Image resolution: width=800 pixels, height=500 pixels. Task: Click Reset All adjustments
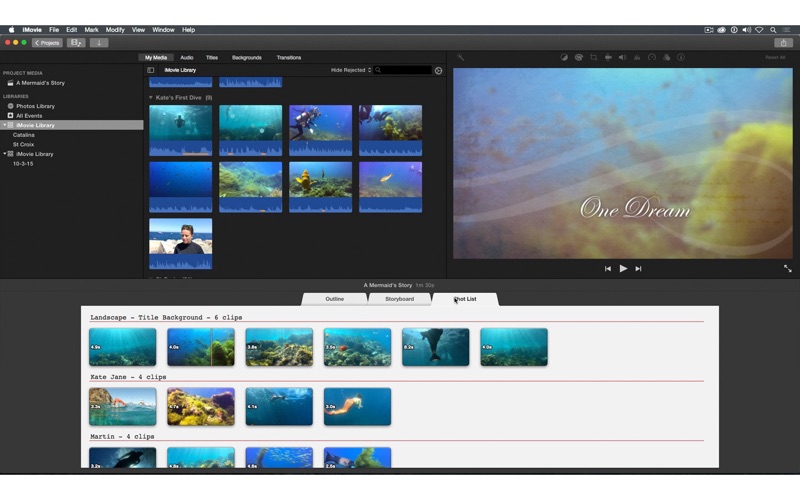pyautogui.click(x=774, y=57)
